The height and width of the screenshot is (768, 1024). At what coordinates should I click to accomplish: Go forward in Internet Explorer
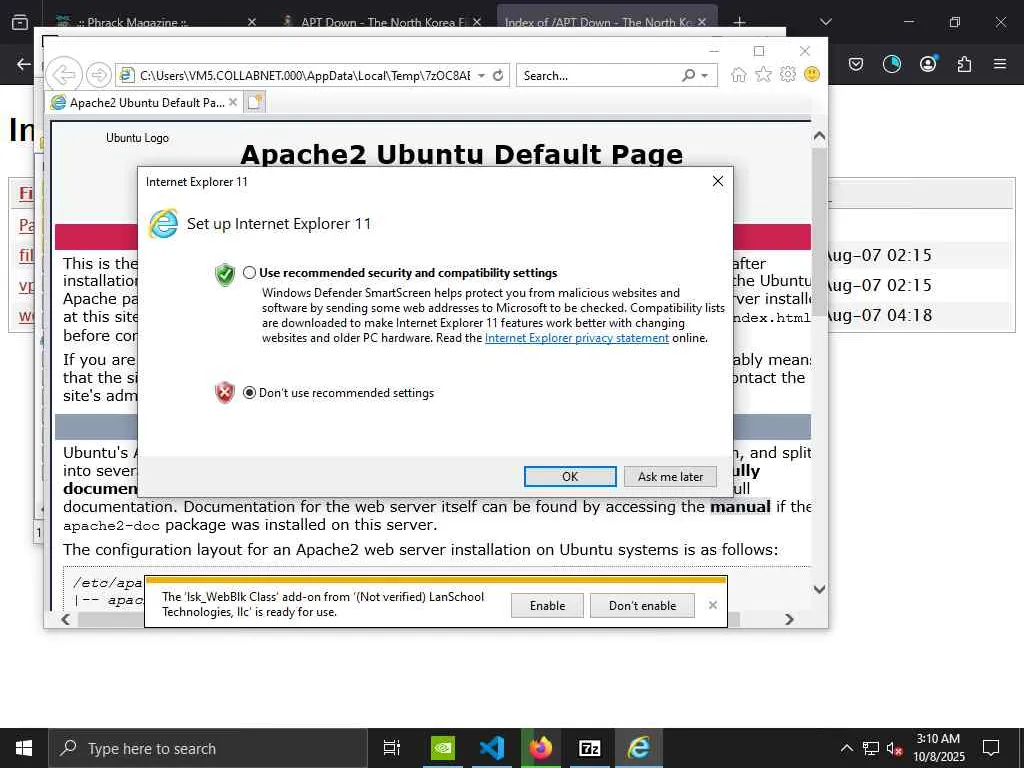pyautogui.click(x=99, y=75)
